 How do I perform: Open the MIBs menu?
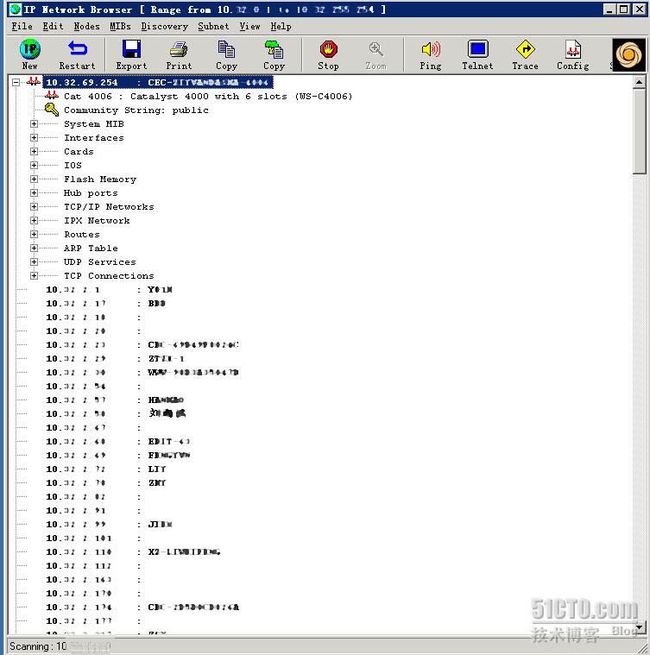coord(120,26)
